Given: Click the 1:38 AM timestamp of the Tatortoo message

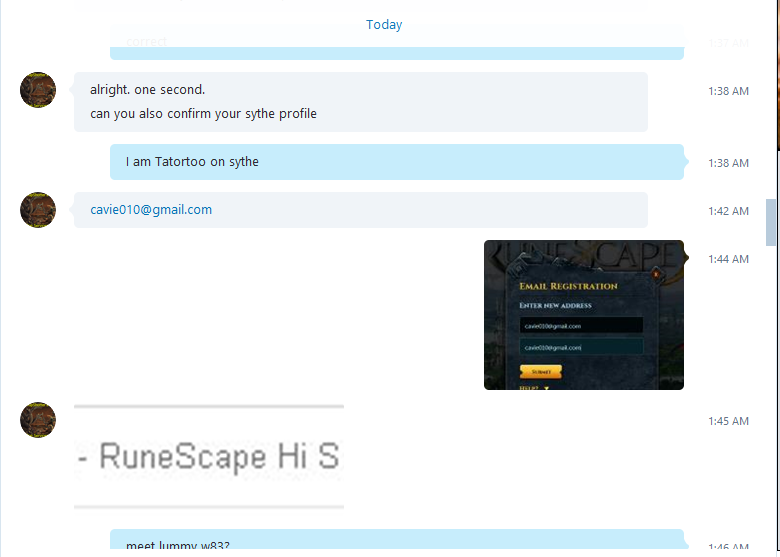Looking at the screenshot, I should (x=728, y=163).
